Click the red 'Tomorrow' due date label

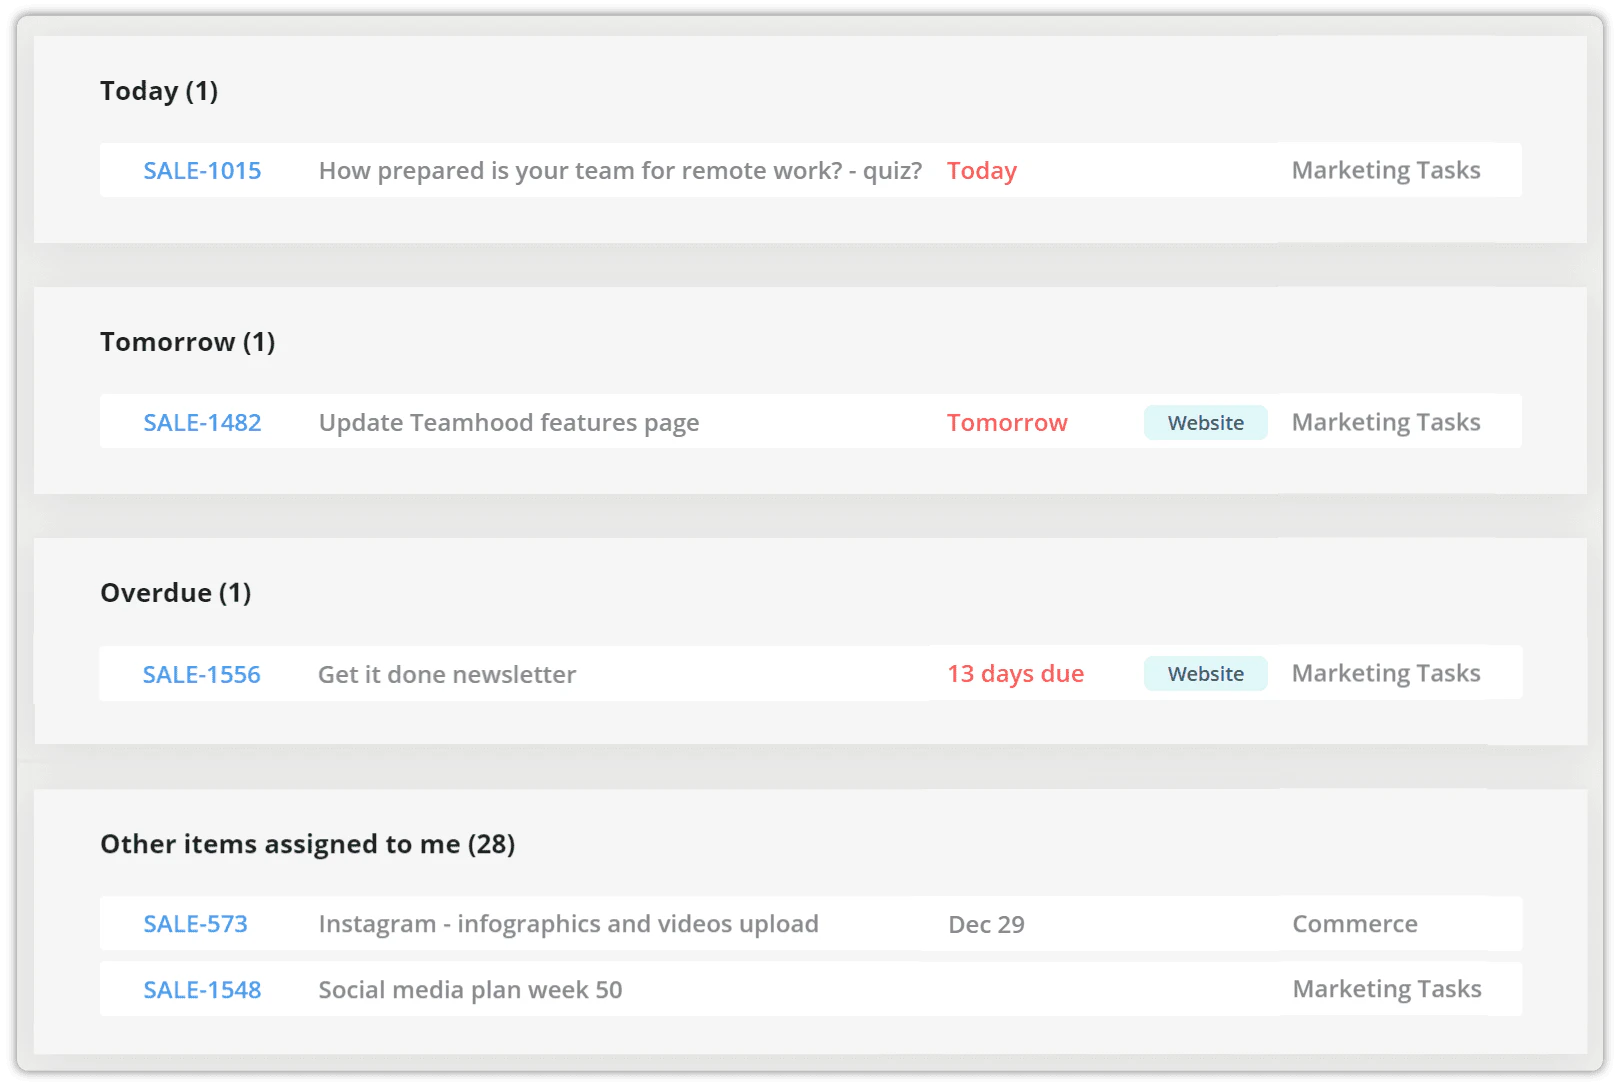pyautogui.click(x=1007, y=423)
